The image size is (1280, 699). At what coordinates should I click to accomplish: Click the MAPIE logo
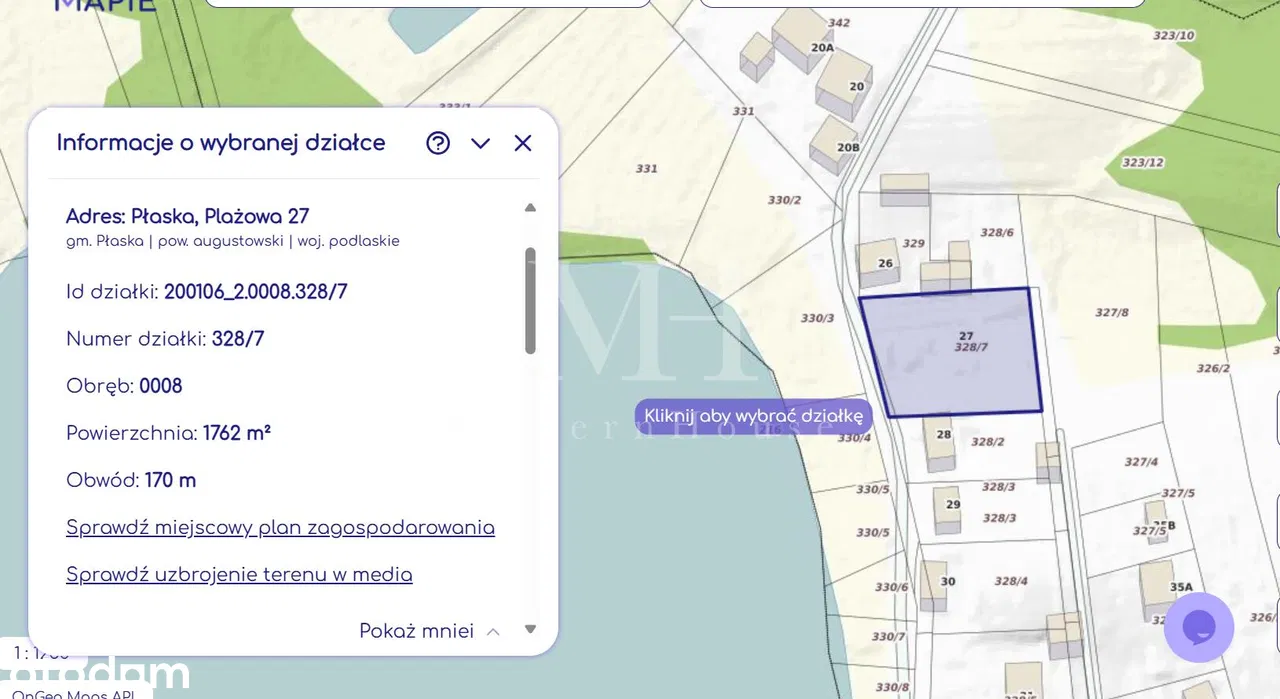[104, 5]
